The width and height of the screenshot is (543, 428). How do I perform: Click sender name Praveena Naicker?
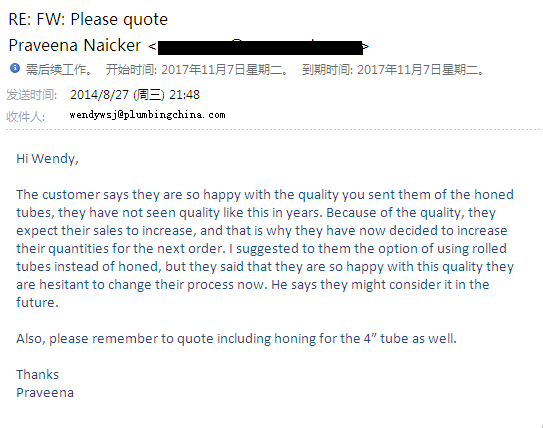(x=74, y=45)
